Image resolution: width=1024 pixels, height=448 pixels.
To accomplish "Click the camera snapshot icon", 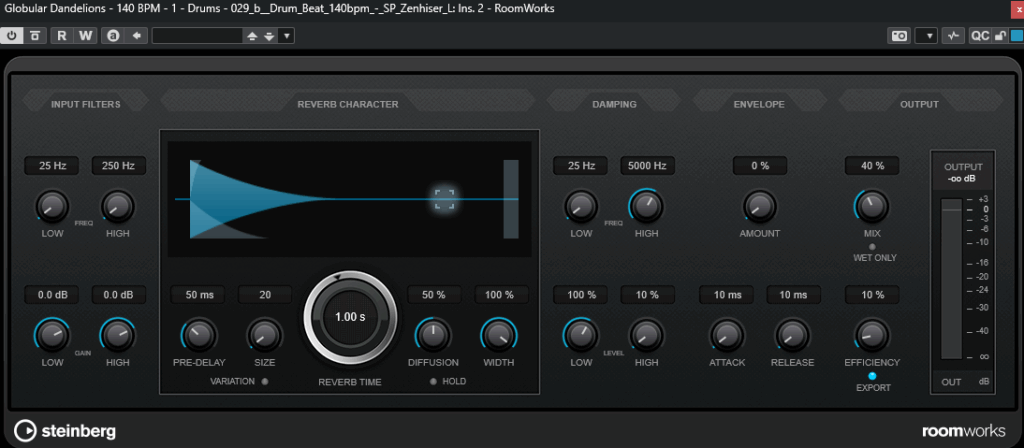I will coord(900,36).
